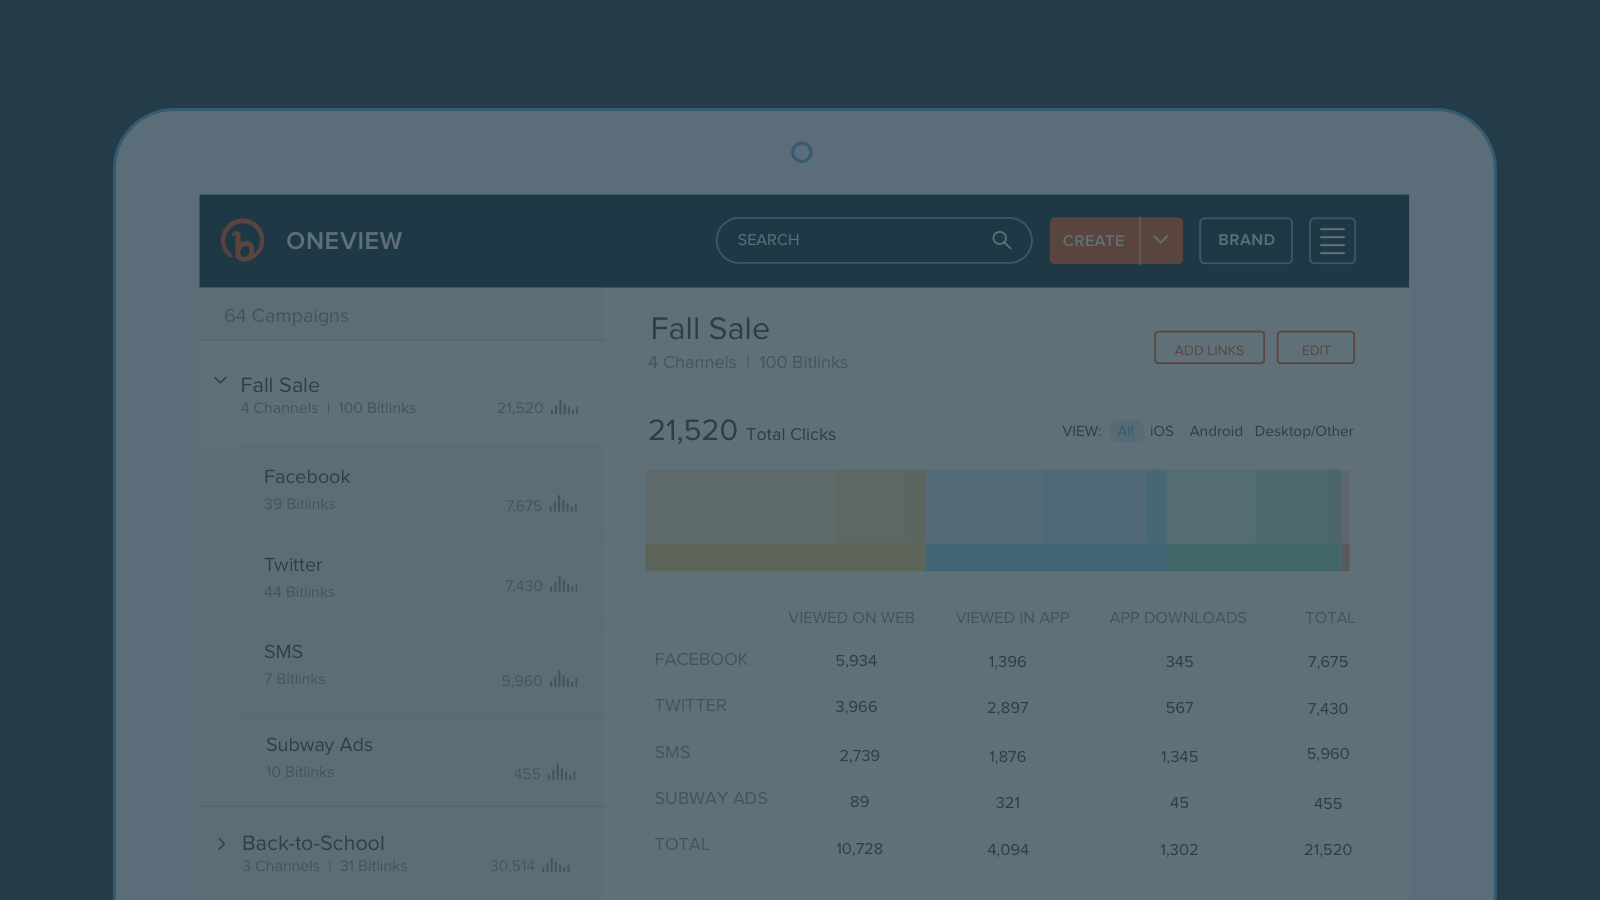
Task: Click the TOTAL column header
Action: 1330,618
